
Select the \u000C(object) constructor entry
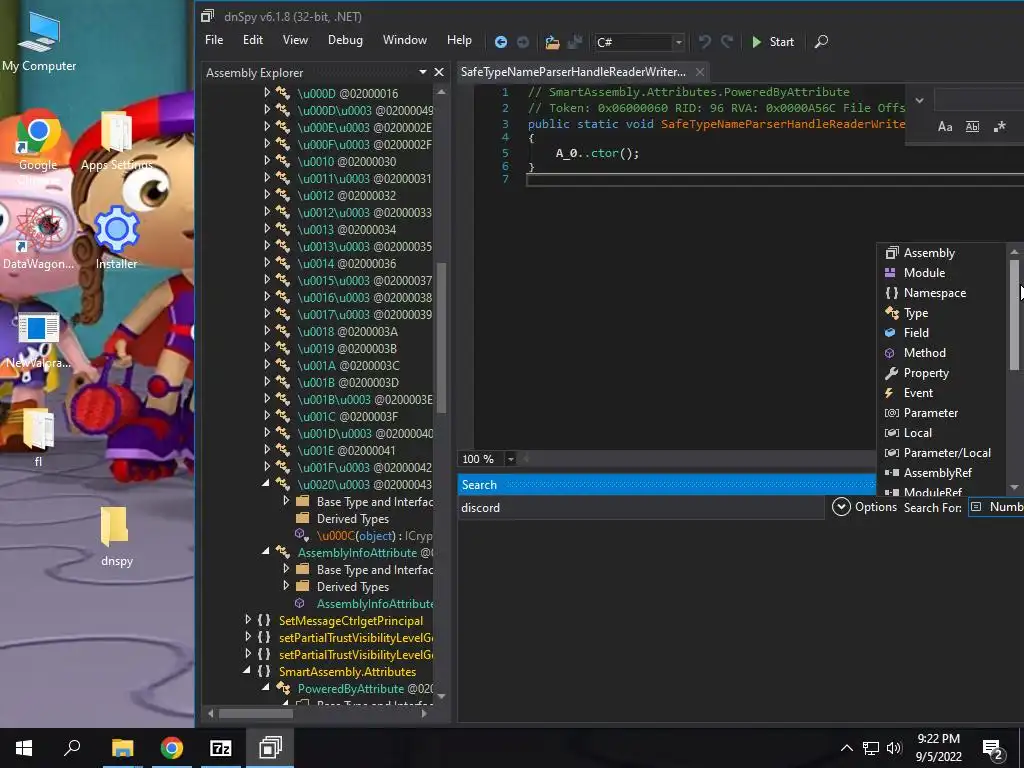(x=374, y=536)
